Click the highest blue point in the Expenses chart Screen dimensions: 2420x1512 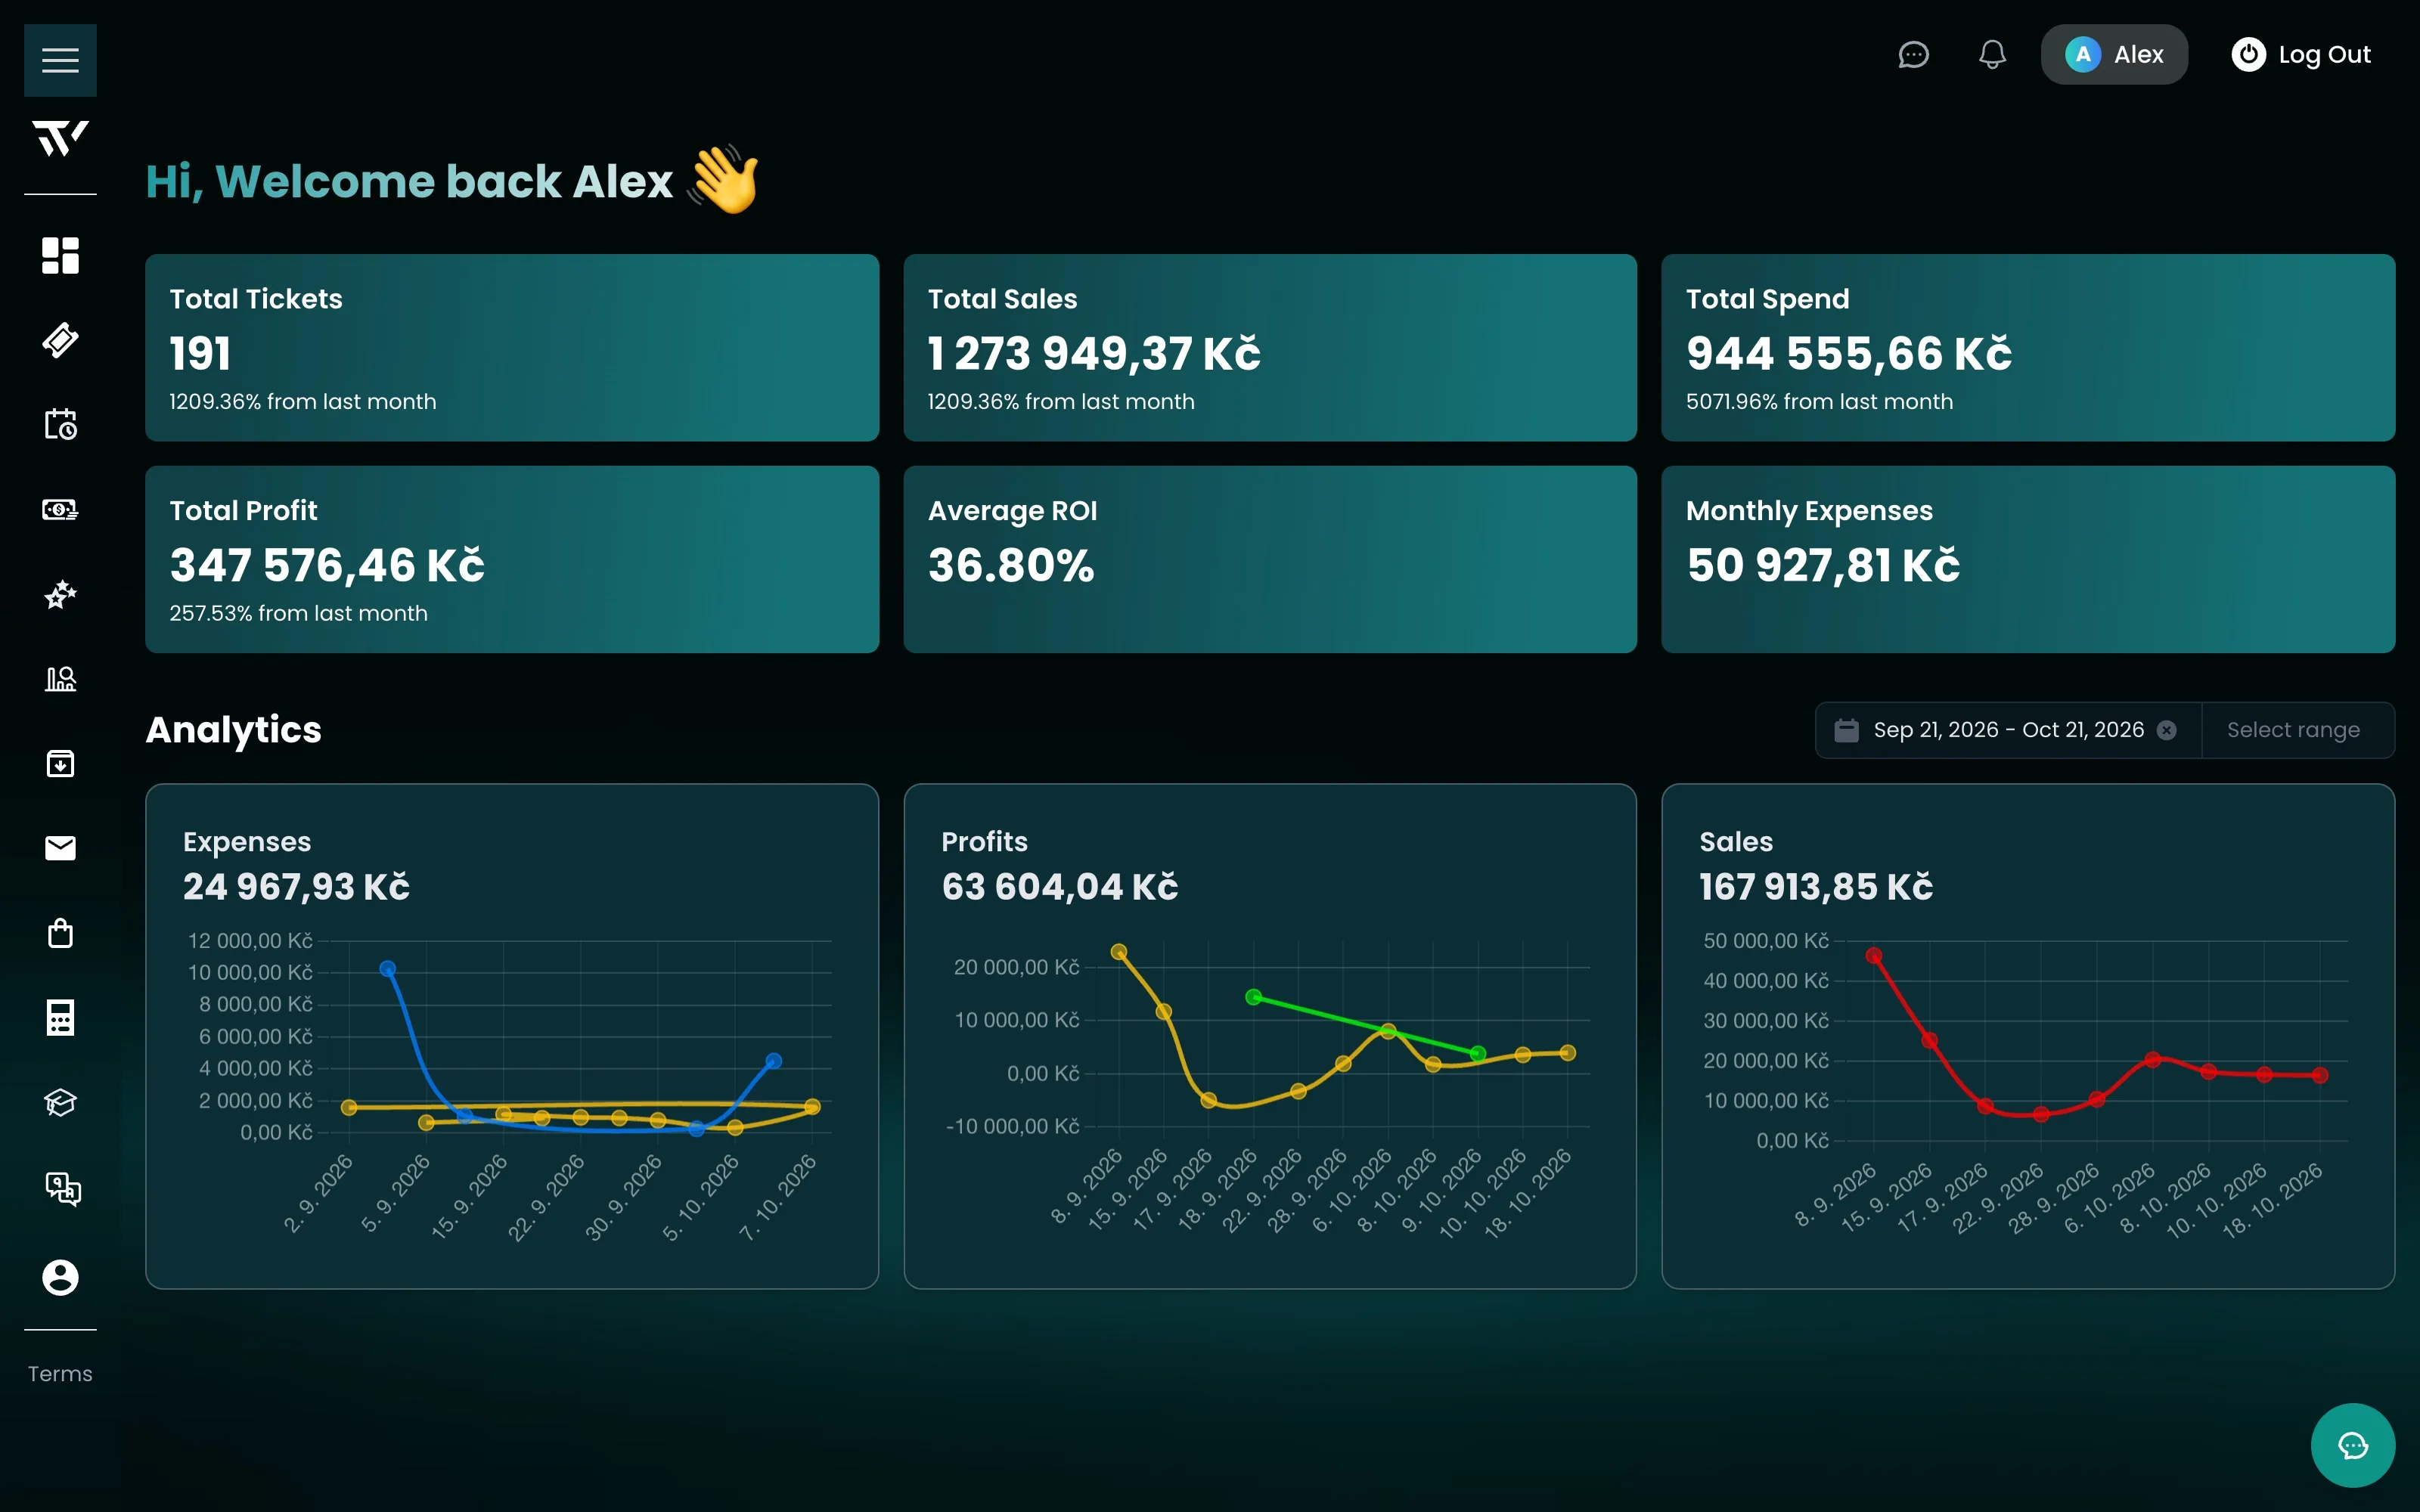coord(388,968)
